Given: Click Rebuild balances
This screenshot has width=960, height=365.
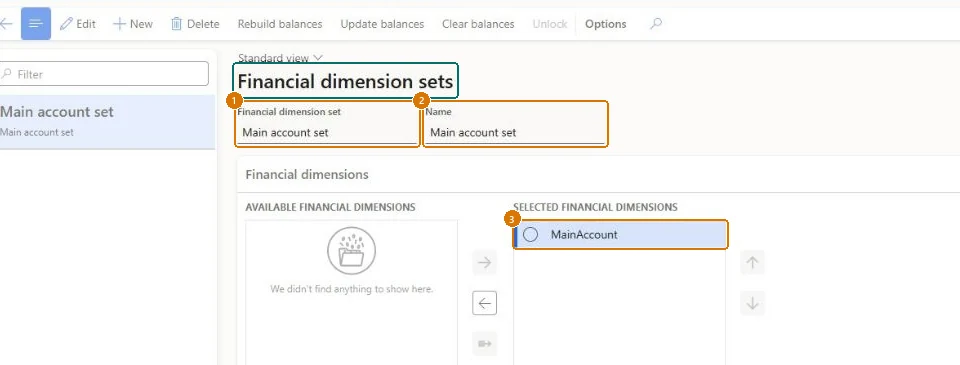Looking at the screenshot, I should (280, 24).
